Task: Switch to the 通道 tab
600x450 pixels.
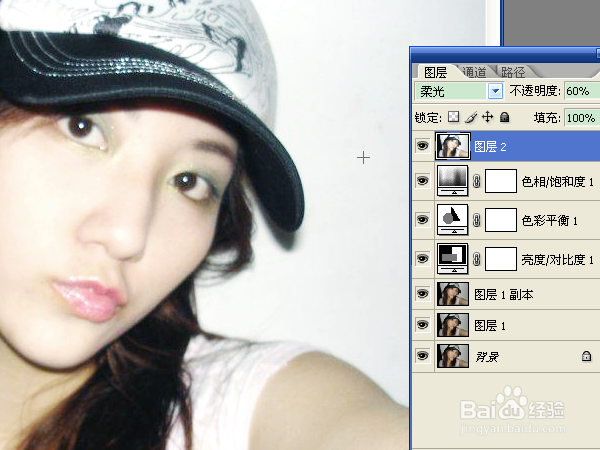Action: pyautogui.click(x=474, y=72)
